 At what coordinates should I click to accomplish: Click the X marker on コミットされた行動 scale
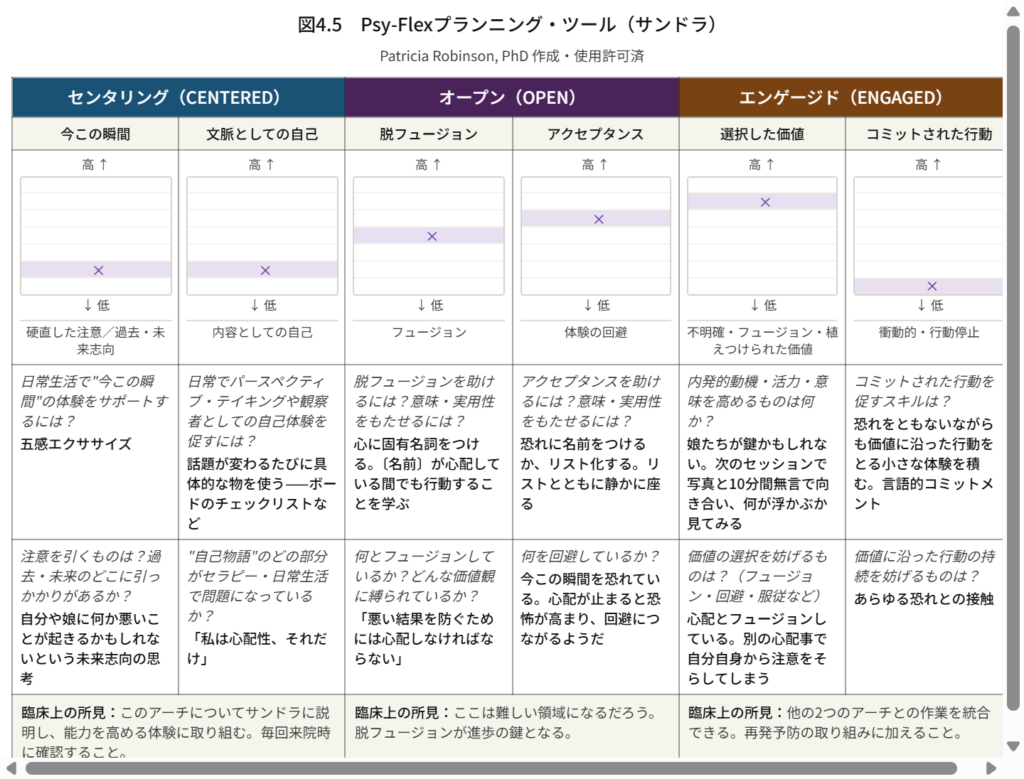[932, 286]
